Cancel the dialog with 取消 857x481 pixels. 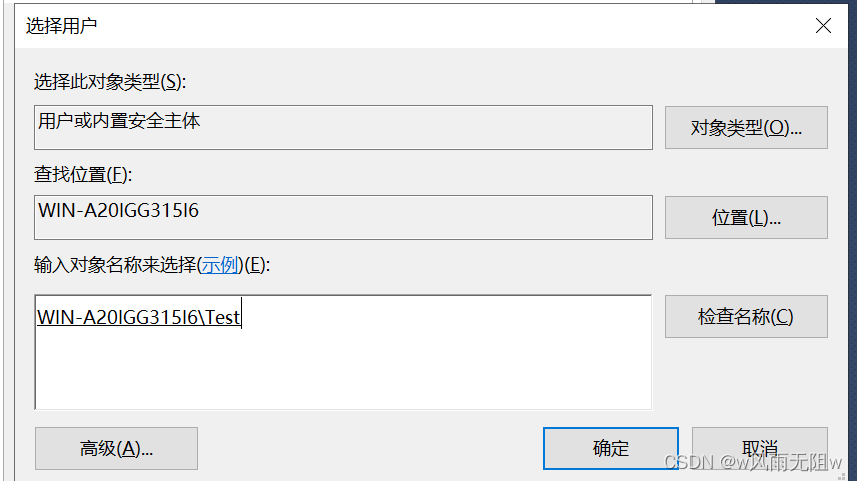pos(759,448)
